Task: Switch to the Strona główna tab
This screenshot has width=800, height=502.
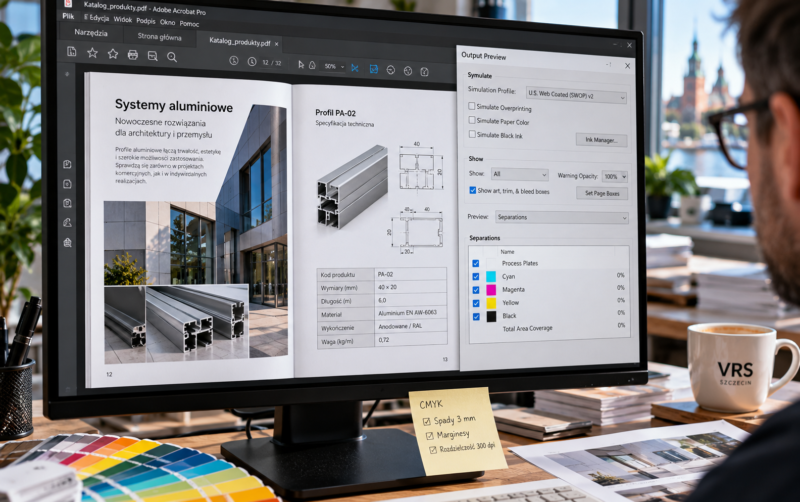Action: [159, 37]
